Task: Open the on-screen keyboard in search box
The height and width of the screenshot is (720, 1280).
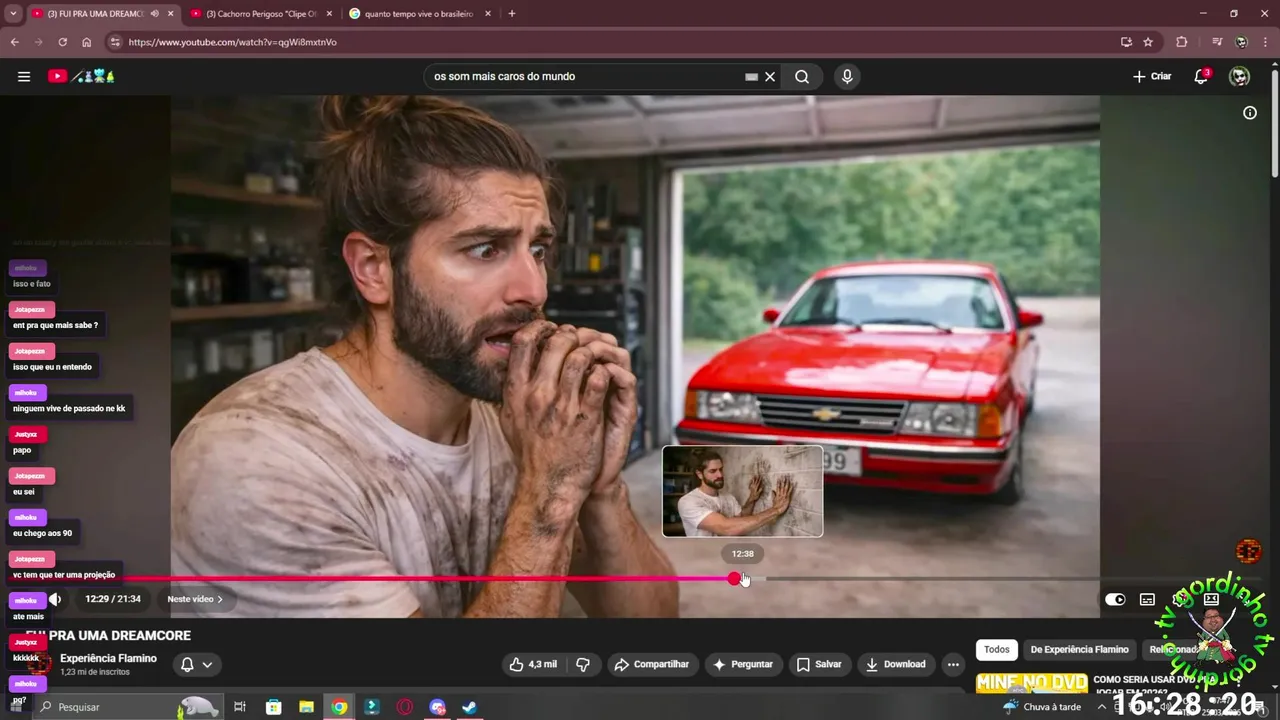Action: pyautogui.click(x=751, y=76)
